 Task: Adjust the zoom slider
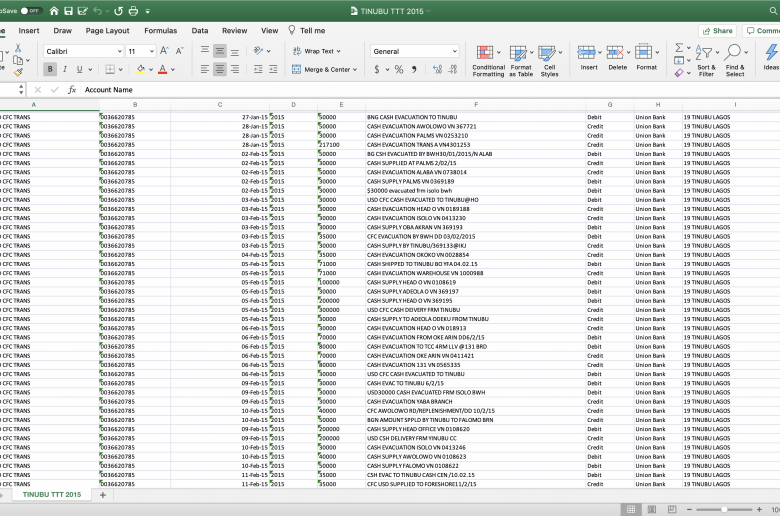tap(724, 510)
